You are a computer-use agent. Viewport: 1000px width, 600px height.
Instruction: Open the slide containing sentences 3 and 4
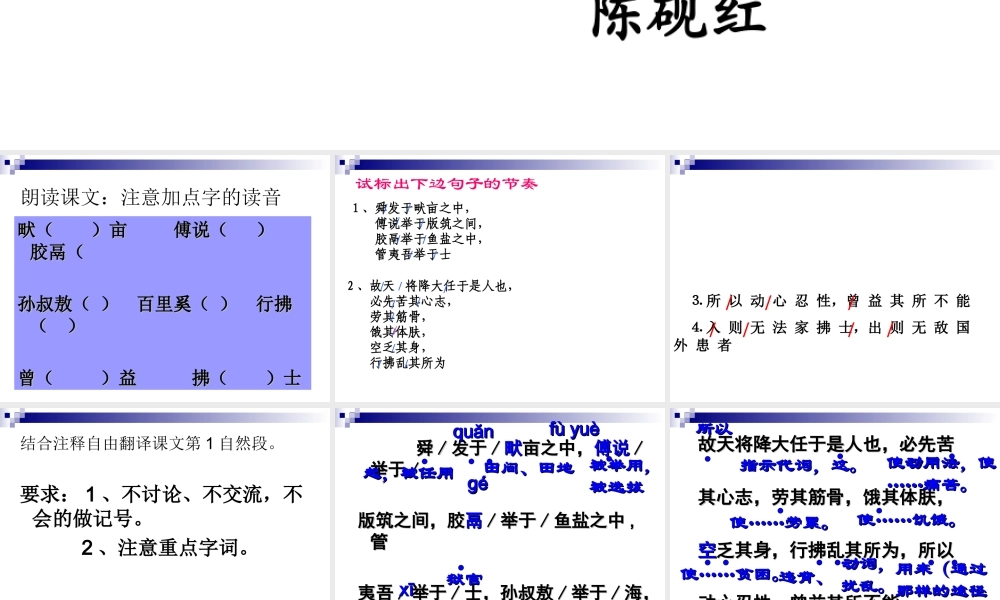(x=835, y=278)
